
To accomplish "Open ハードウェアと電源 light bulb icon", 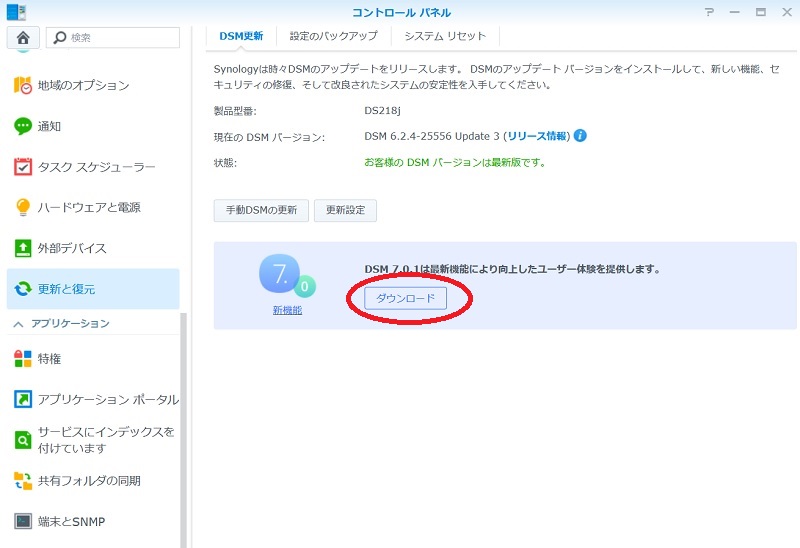I will point(22,207).
